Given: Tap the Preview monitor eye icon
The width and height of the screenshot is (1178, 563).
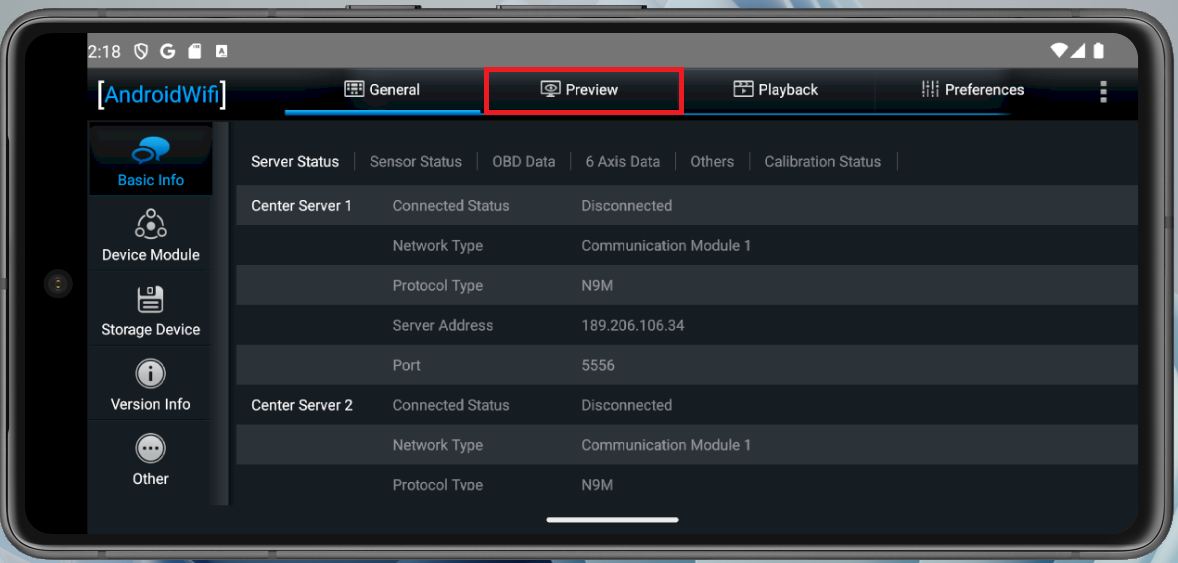Looking at the screenshot, I should (x=551, y=89).
